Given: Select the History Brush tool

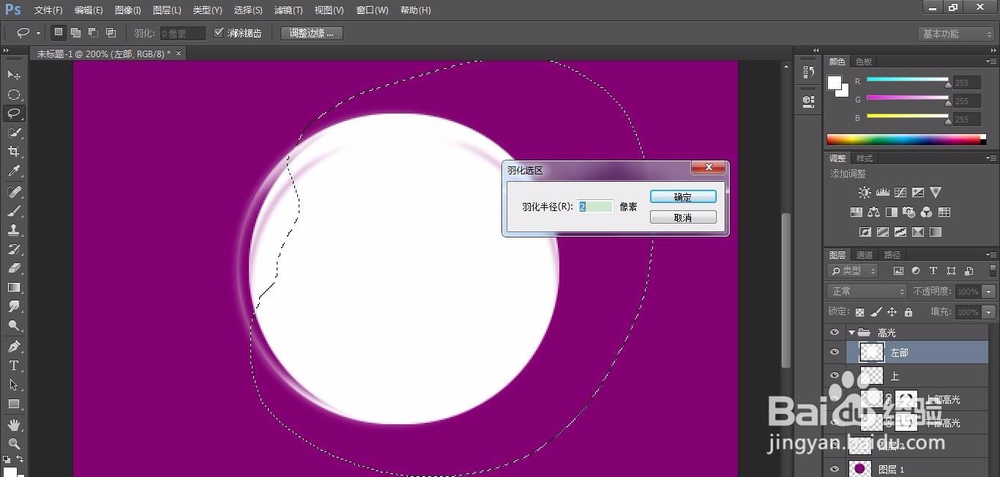Looking at the screenshot, I should click(14, 249).
